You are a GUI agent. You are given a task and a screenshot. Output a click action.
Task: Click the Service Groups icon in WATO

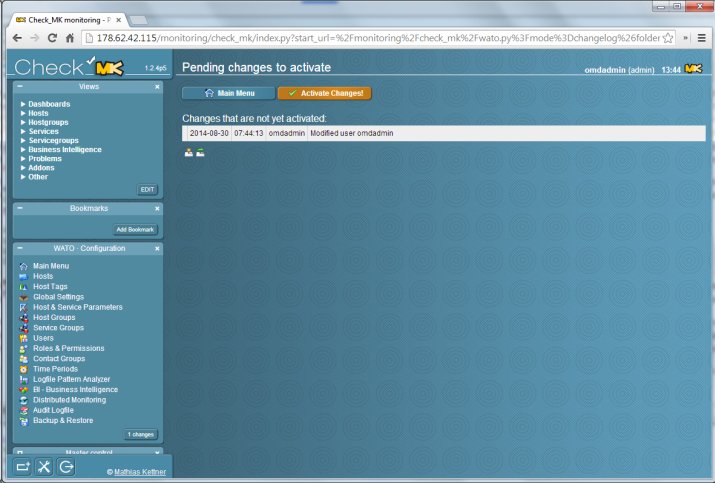[23, 328]
